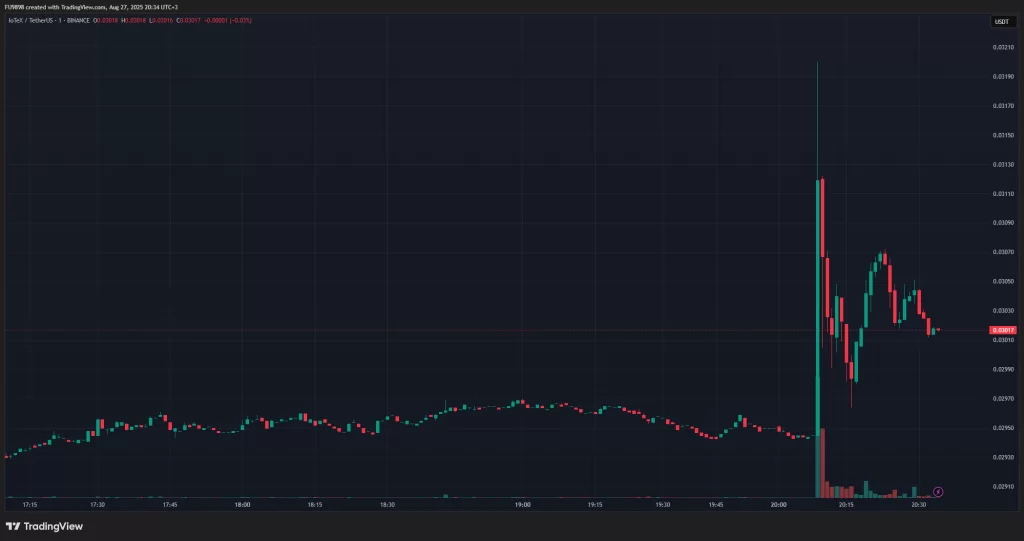This screenshot has height=541, width=1024.
Task: Click the largest red volume bar
Action: pos(822,463)
